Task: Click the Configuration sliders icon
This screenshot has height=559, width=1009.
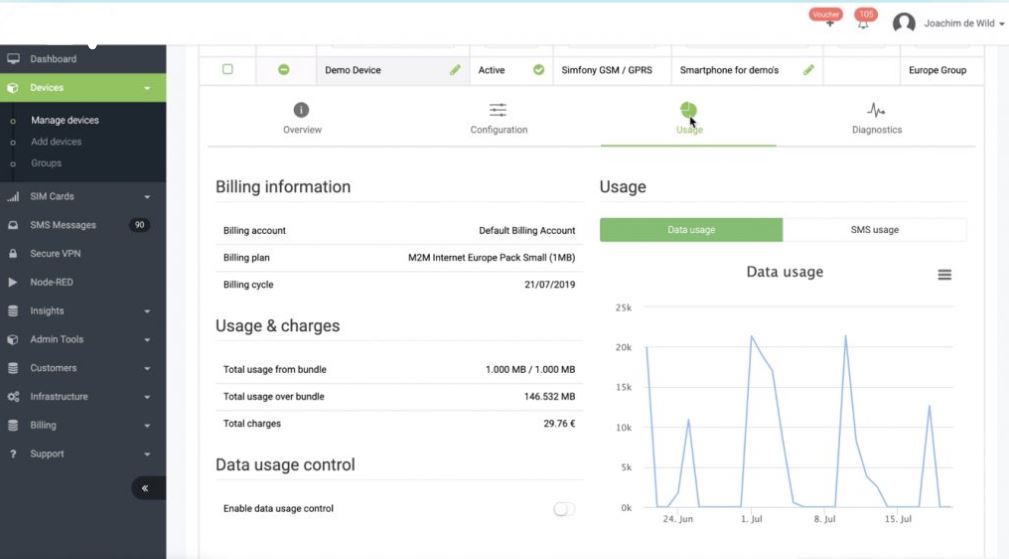Action: coord(497,110)
